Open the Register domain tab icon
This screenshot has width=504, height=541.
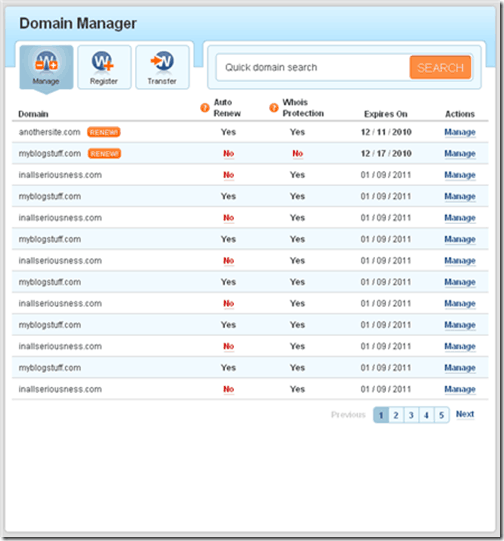[x=104, y=67]
